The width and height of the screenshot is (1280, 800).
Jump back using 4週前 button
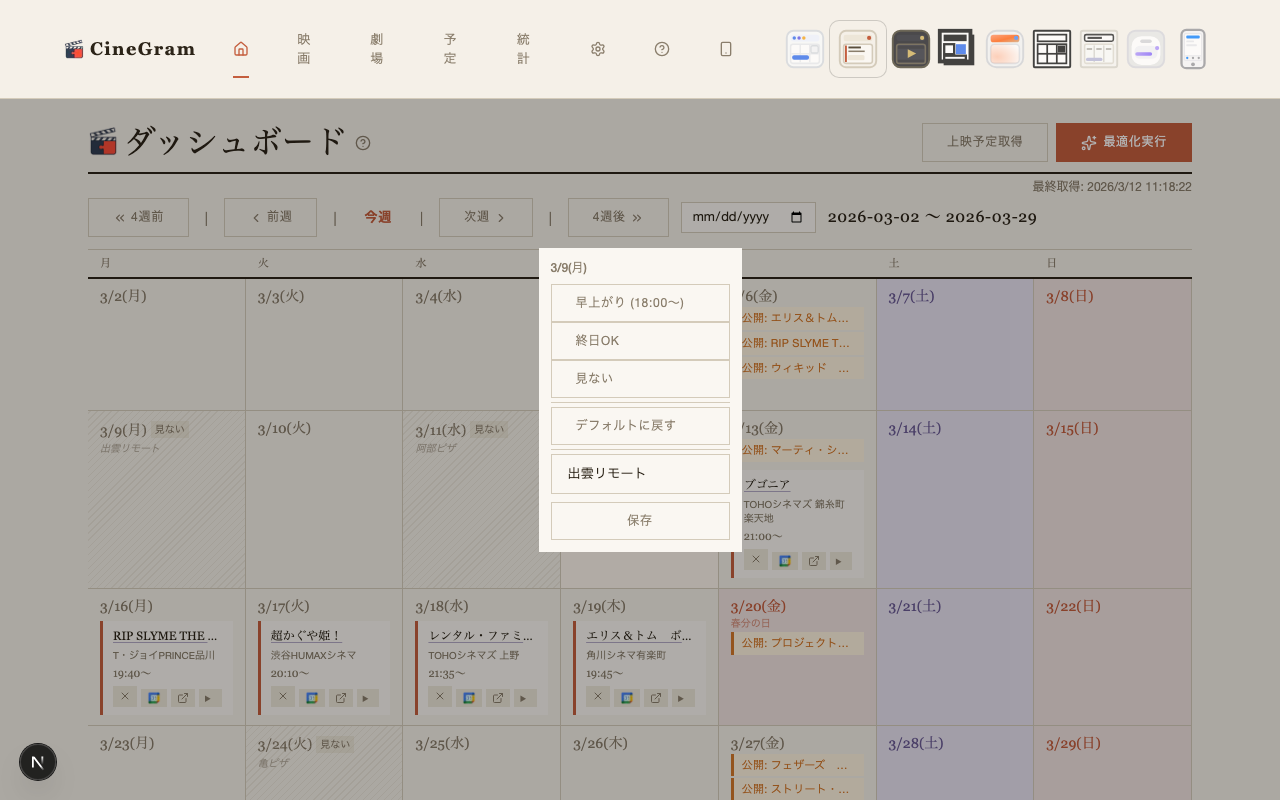tap(138, 217)
